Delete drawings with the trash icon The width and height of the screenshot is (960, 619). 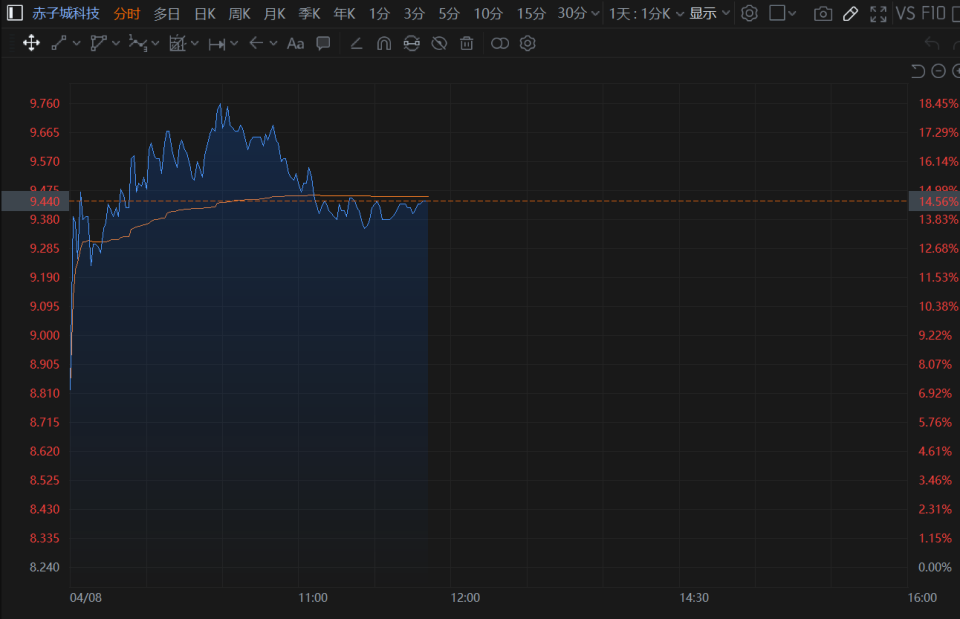pos(467,43)
